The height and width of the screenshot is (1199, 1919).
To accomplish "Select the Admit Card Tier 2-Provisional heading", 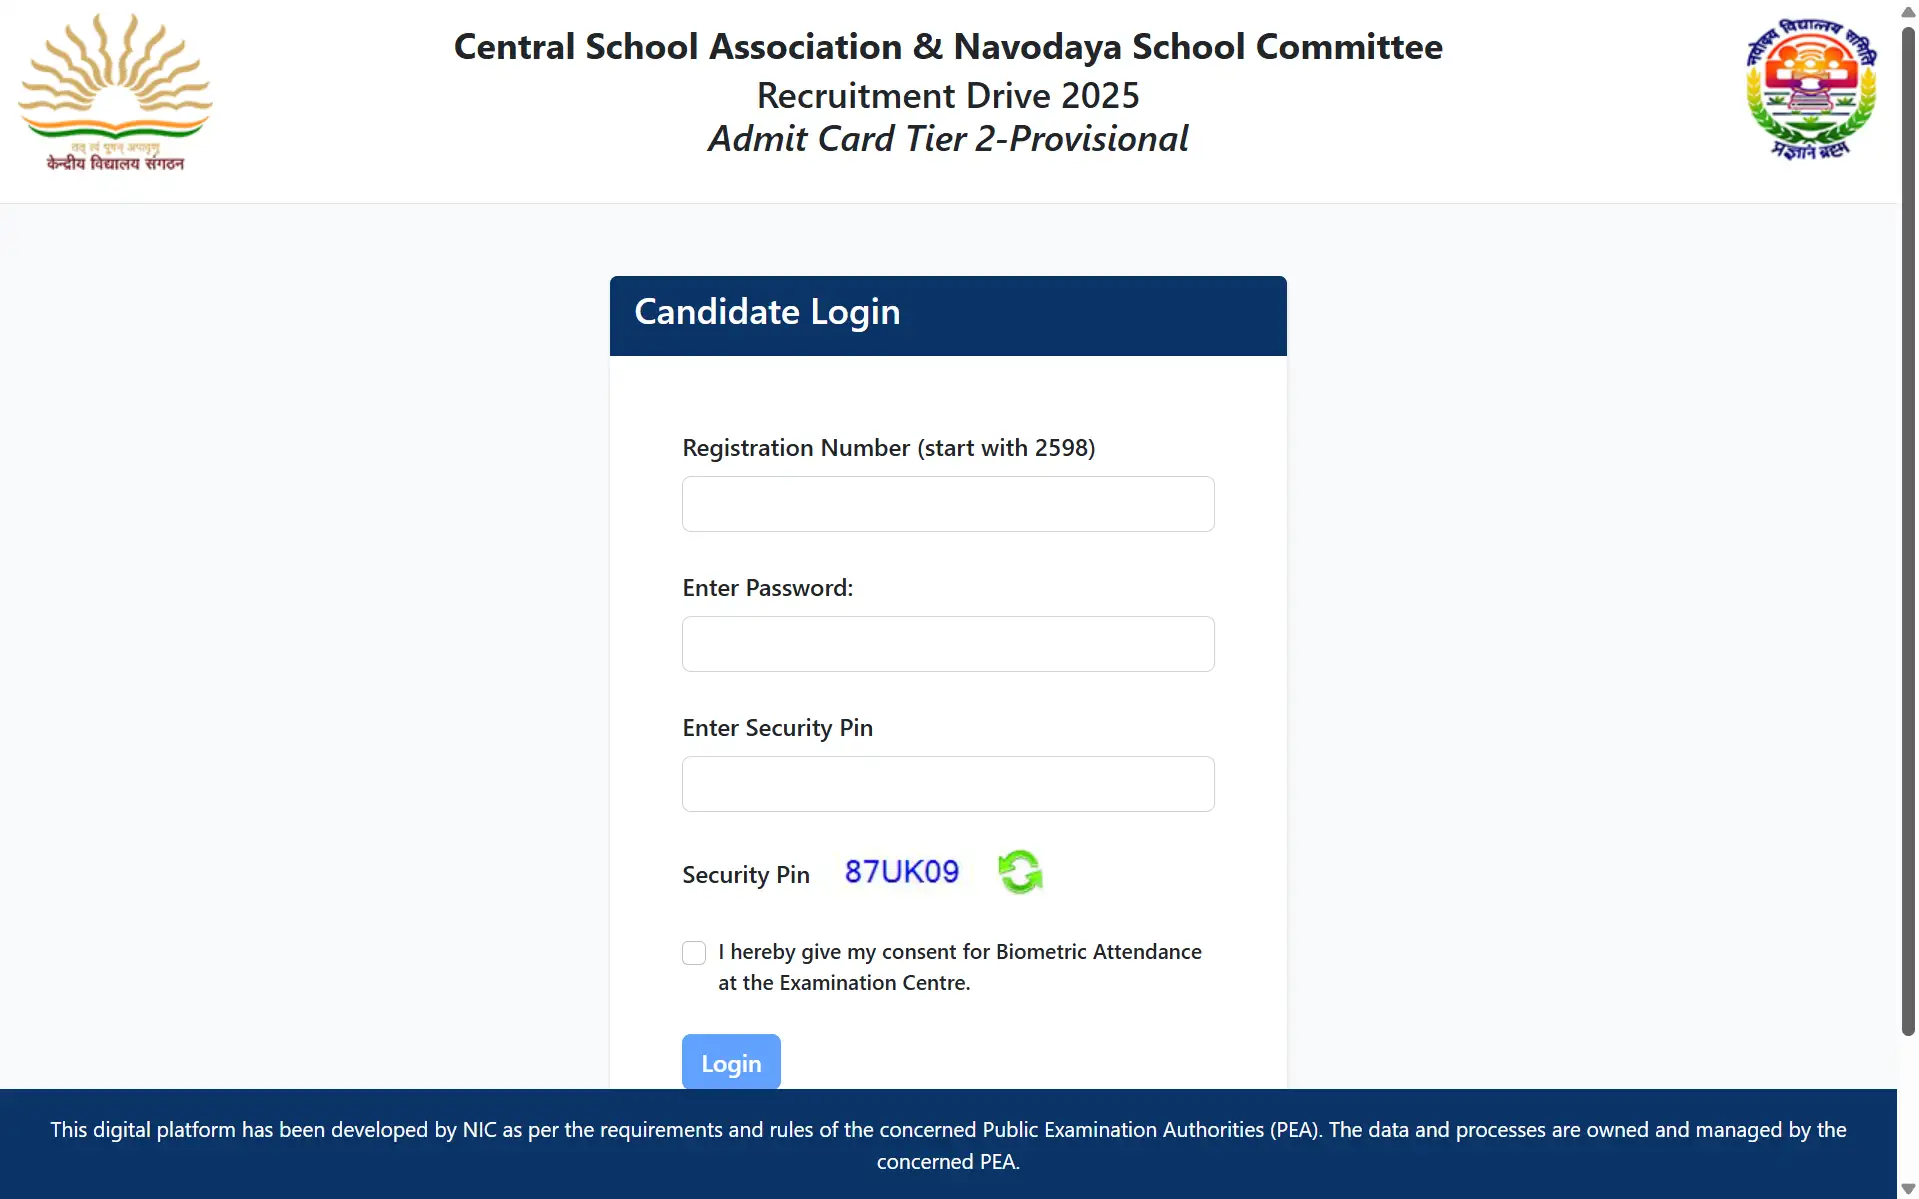I will tap(947, 138).
